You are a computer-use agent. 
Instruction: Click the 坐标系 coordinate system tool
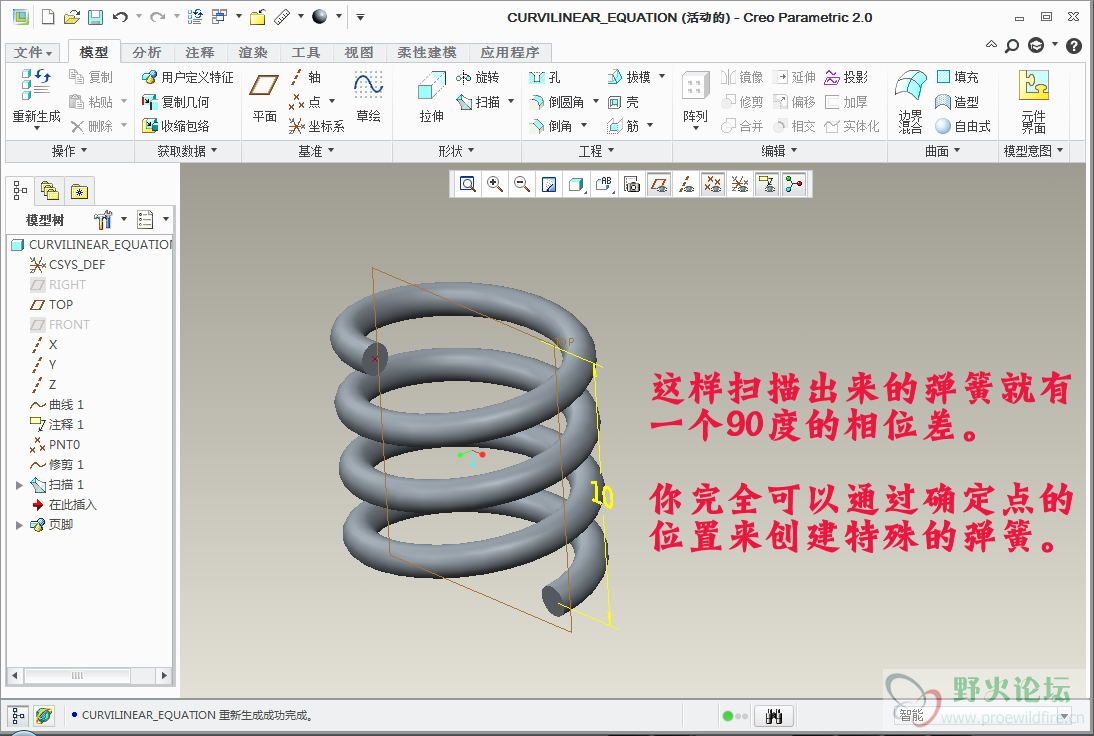[317, 126]
